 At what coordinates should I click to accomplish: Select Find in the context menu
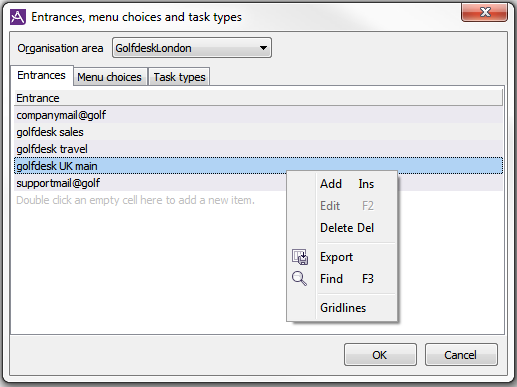(x=347, y=279)
